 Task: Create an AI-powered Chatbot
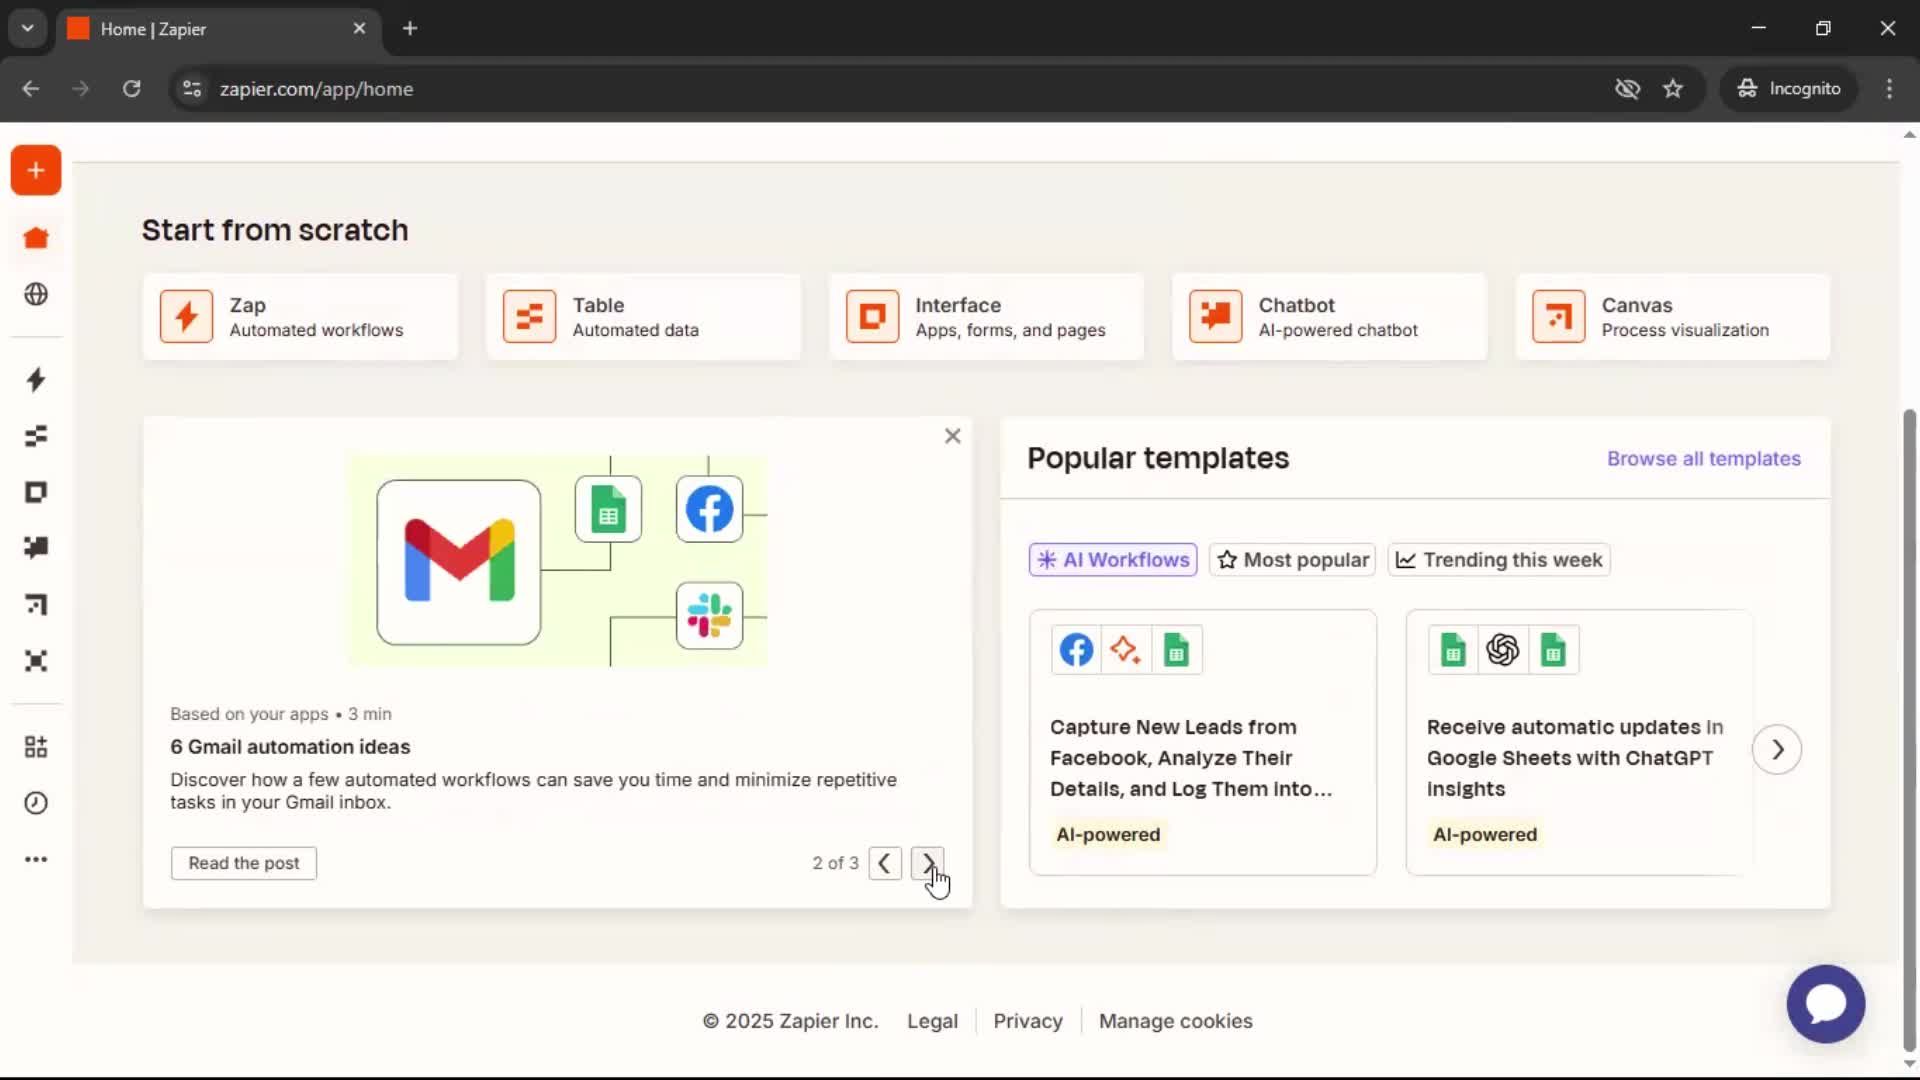[1329, 317]
